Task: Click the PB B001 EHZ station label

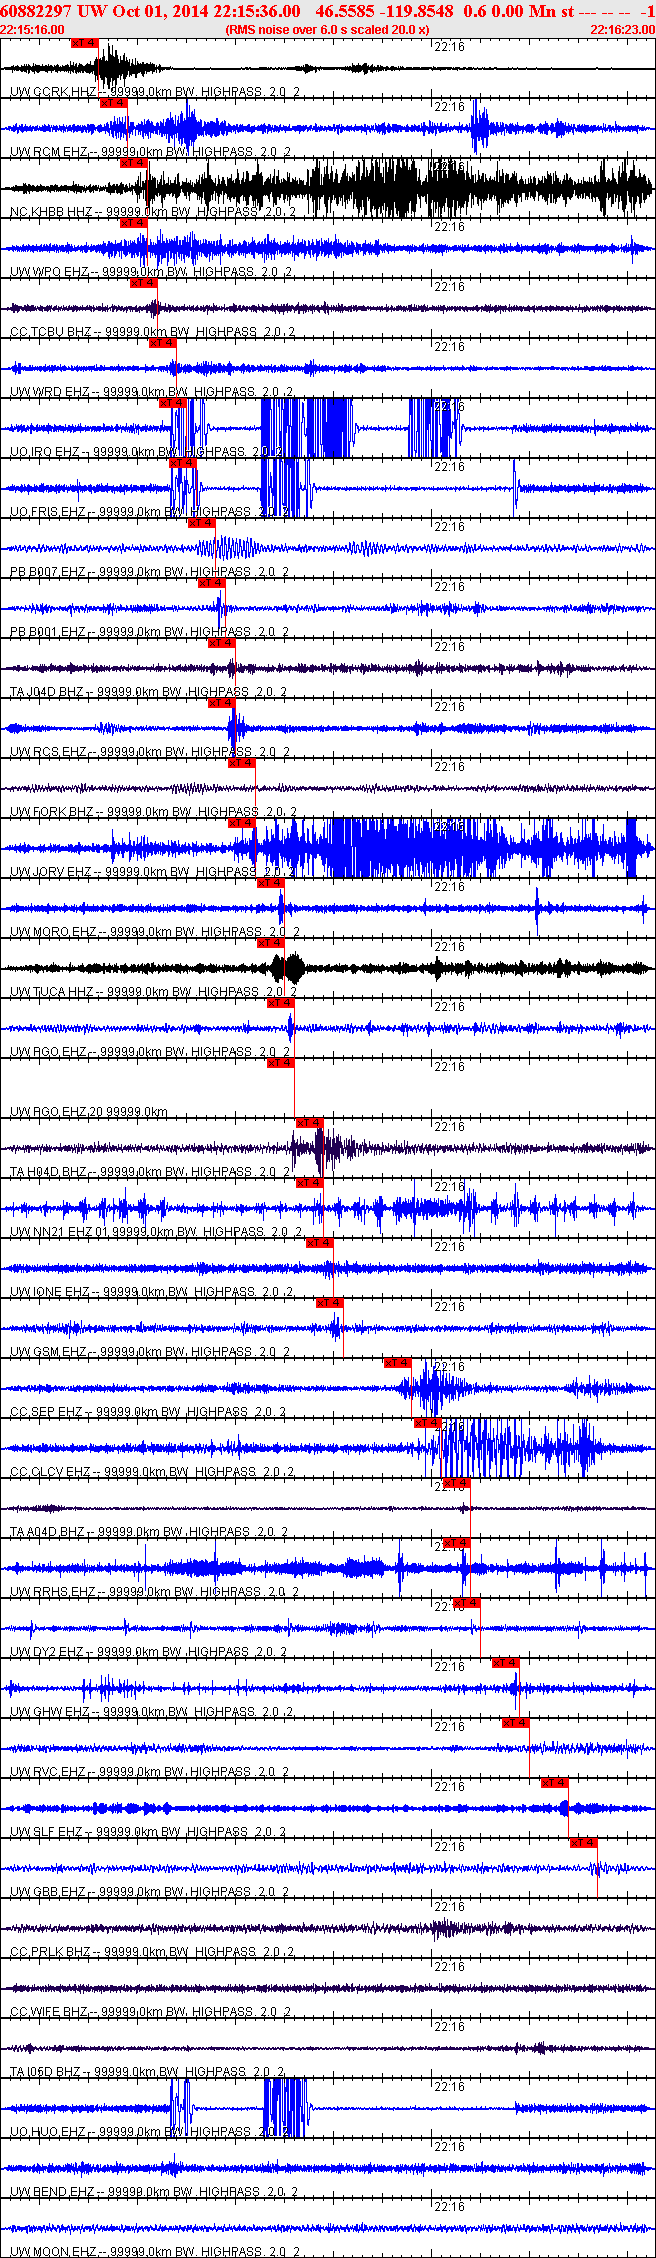Action: pos(149,632)
